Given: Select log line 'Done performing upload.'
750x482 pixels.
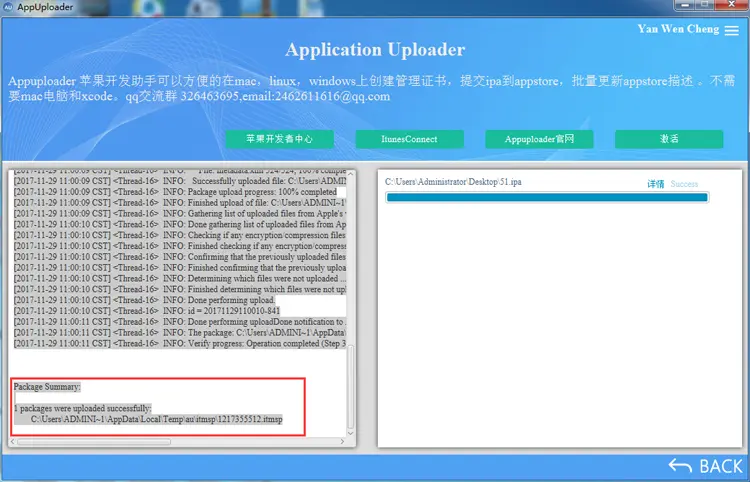Looking at the screenshot, I should pyautogui.click(x=144, y=300).
